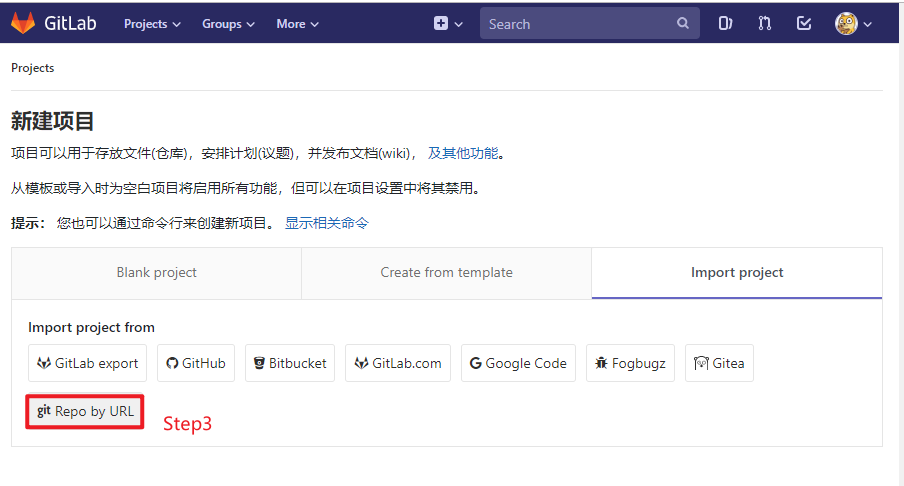This screenshot has width=904, height=486.
Task: Click the Projects breadcrumb link
Action: 32,68
